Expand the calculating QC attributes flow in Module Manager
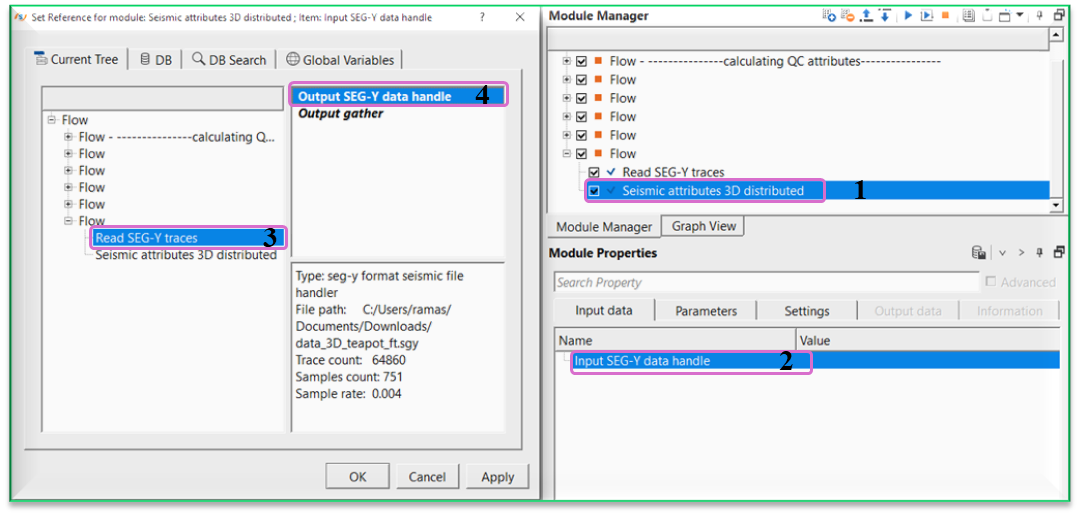Image resolution: width=1080 pixels, height=516 pixels. [x=567, y=61]
